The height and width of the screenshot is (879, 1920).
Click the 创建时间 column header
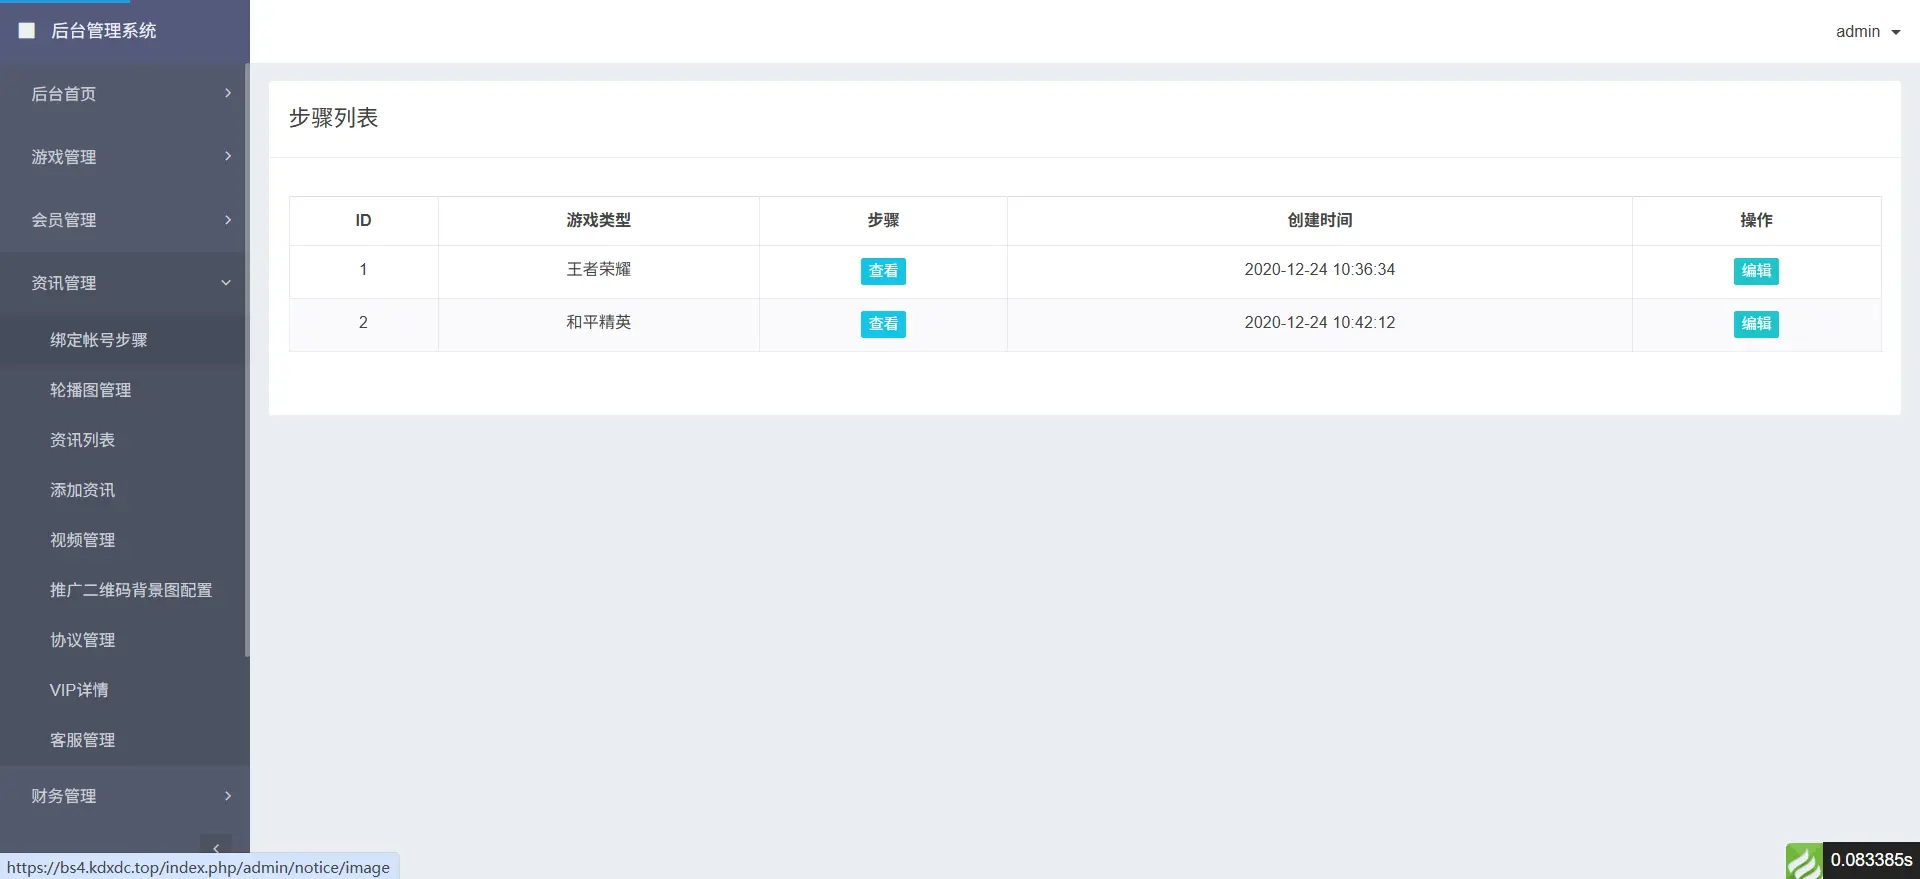(1319, 220)
